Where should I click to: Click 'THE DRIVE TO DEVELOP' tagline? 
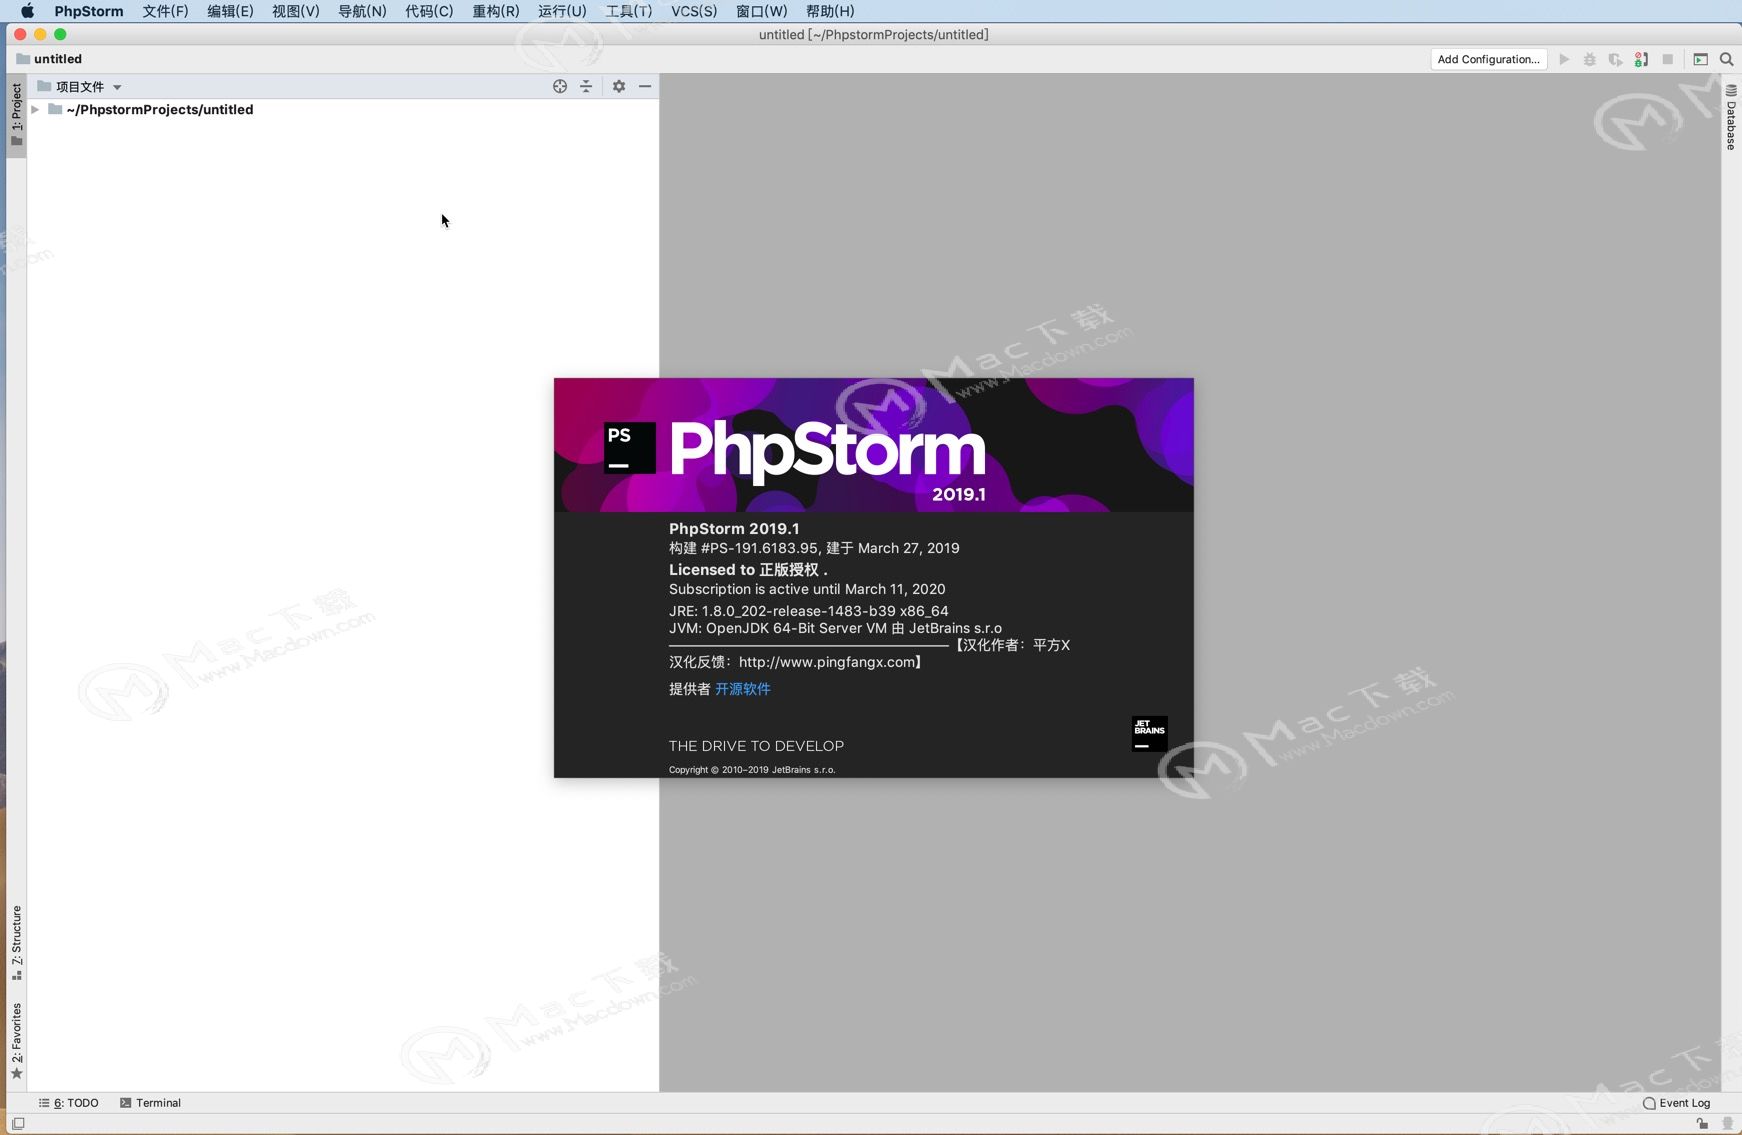coord(756,746)
